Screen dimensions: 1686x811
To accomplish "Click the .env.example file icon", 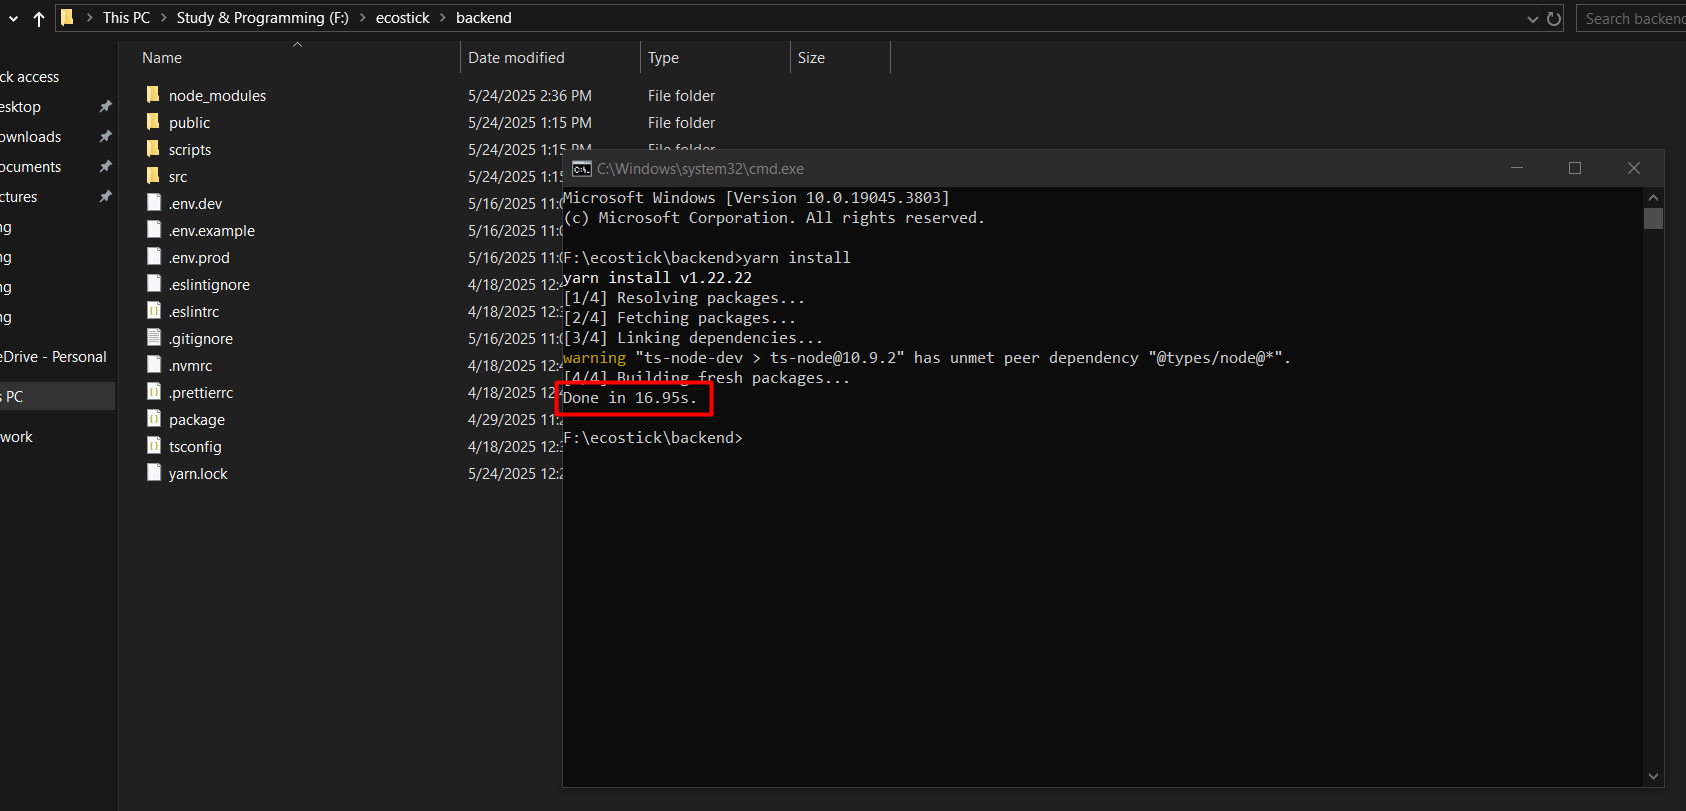I will click(x=154, y=230).
